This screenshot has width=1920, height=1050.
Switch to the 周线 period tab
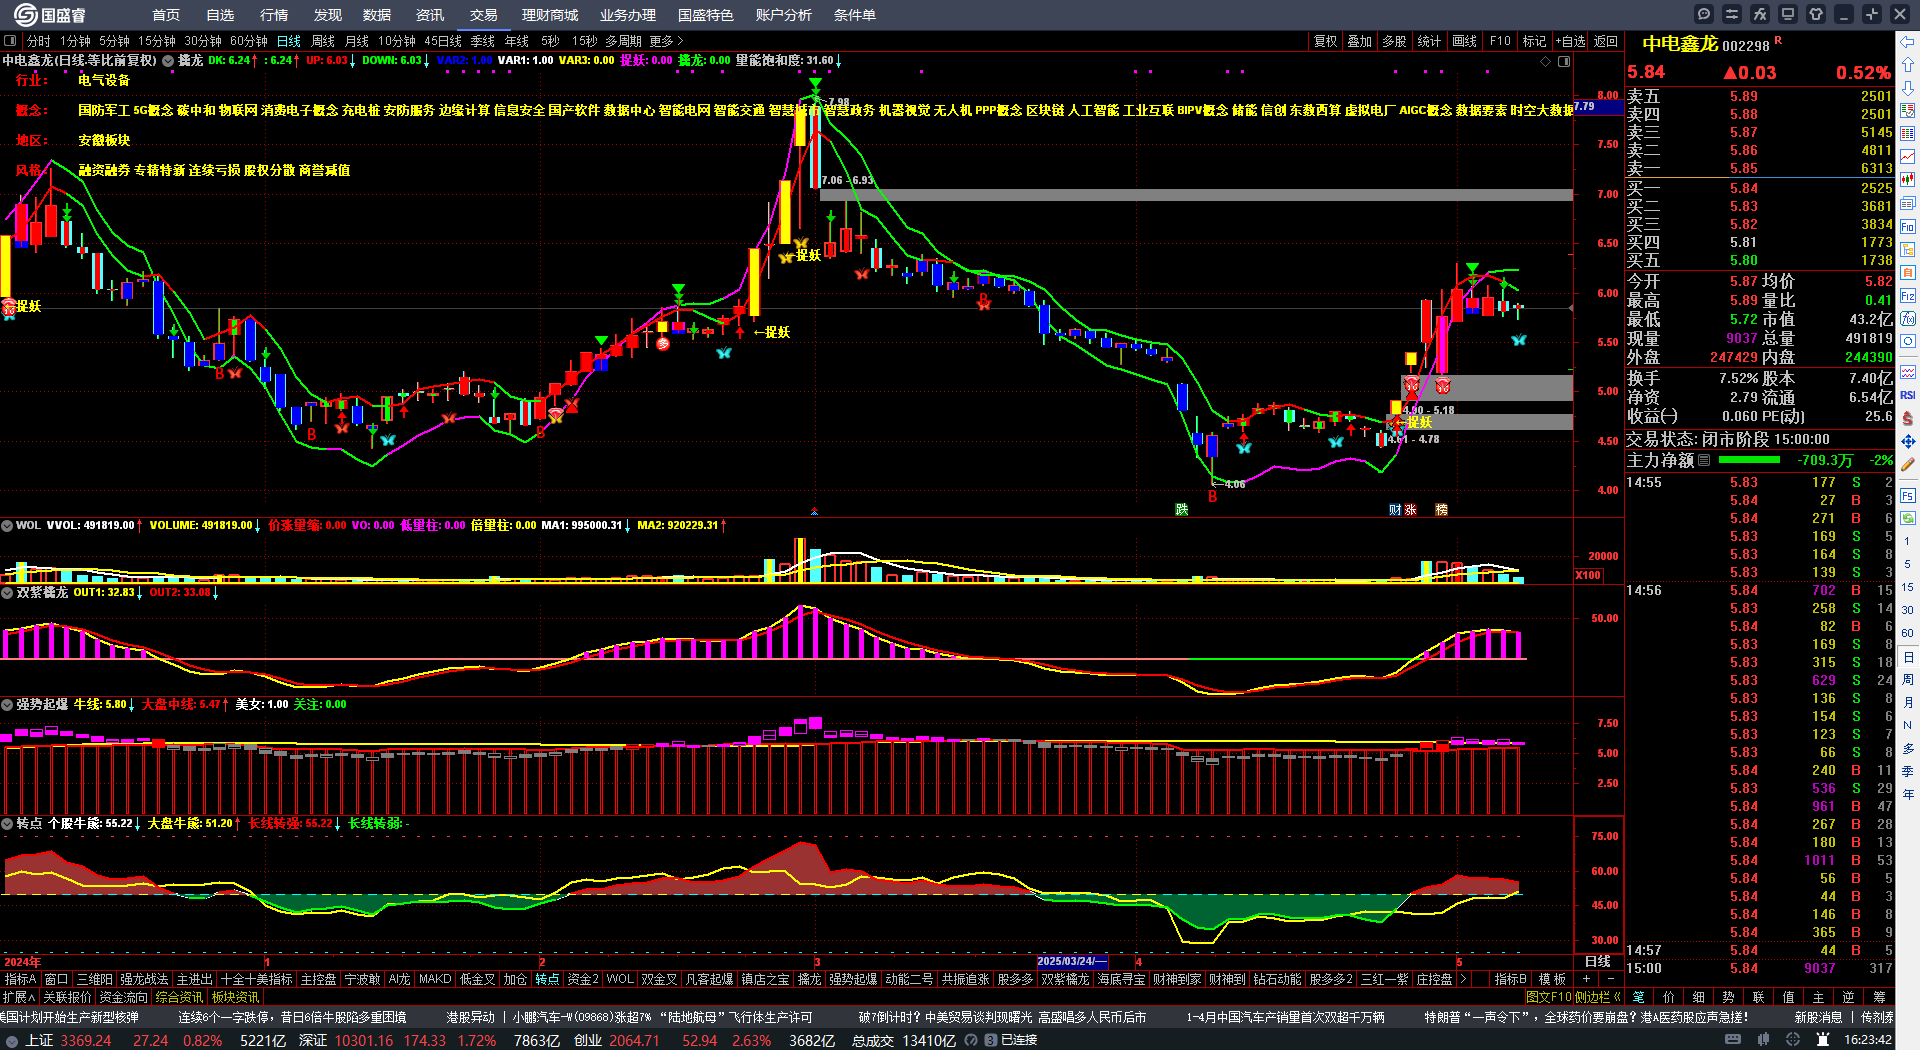[323, 41]
